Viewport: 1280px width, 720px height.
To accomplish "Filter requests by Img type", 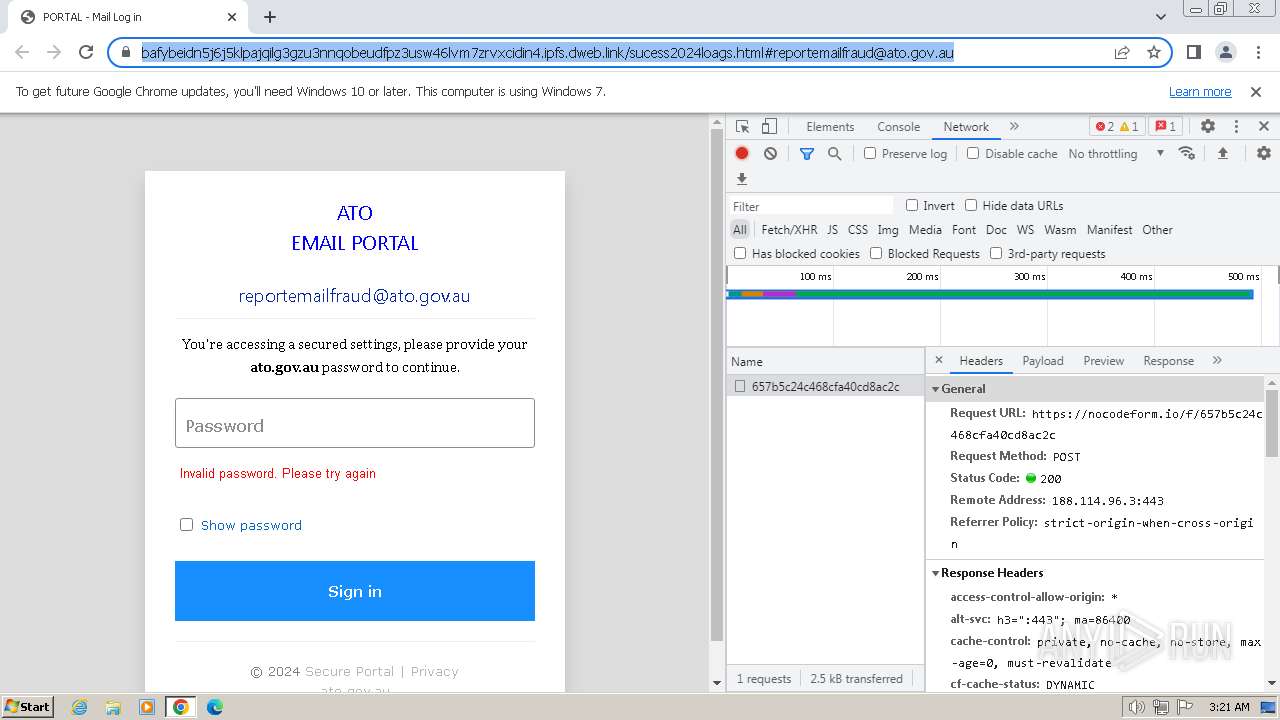I will pos(888,229).
